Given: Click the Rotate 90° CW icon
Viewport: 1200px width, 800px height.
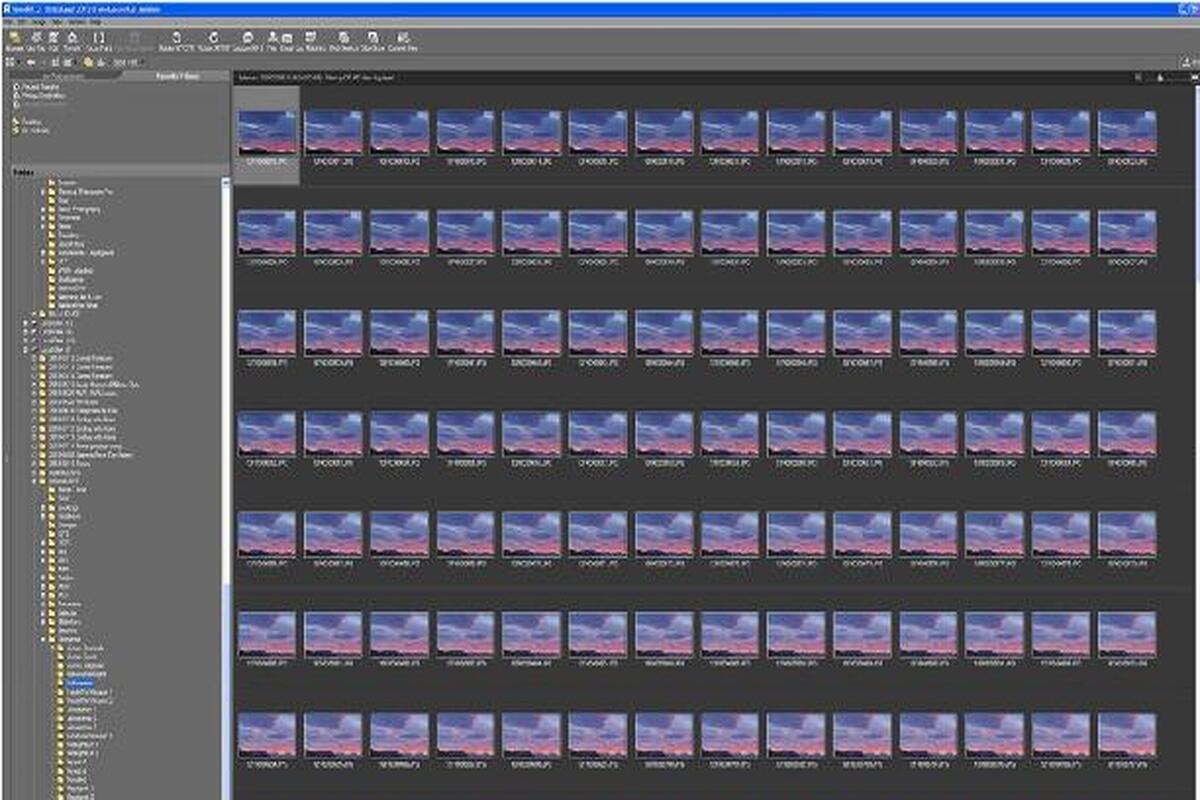Looking at the screenshot, I should click(214, 40).
